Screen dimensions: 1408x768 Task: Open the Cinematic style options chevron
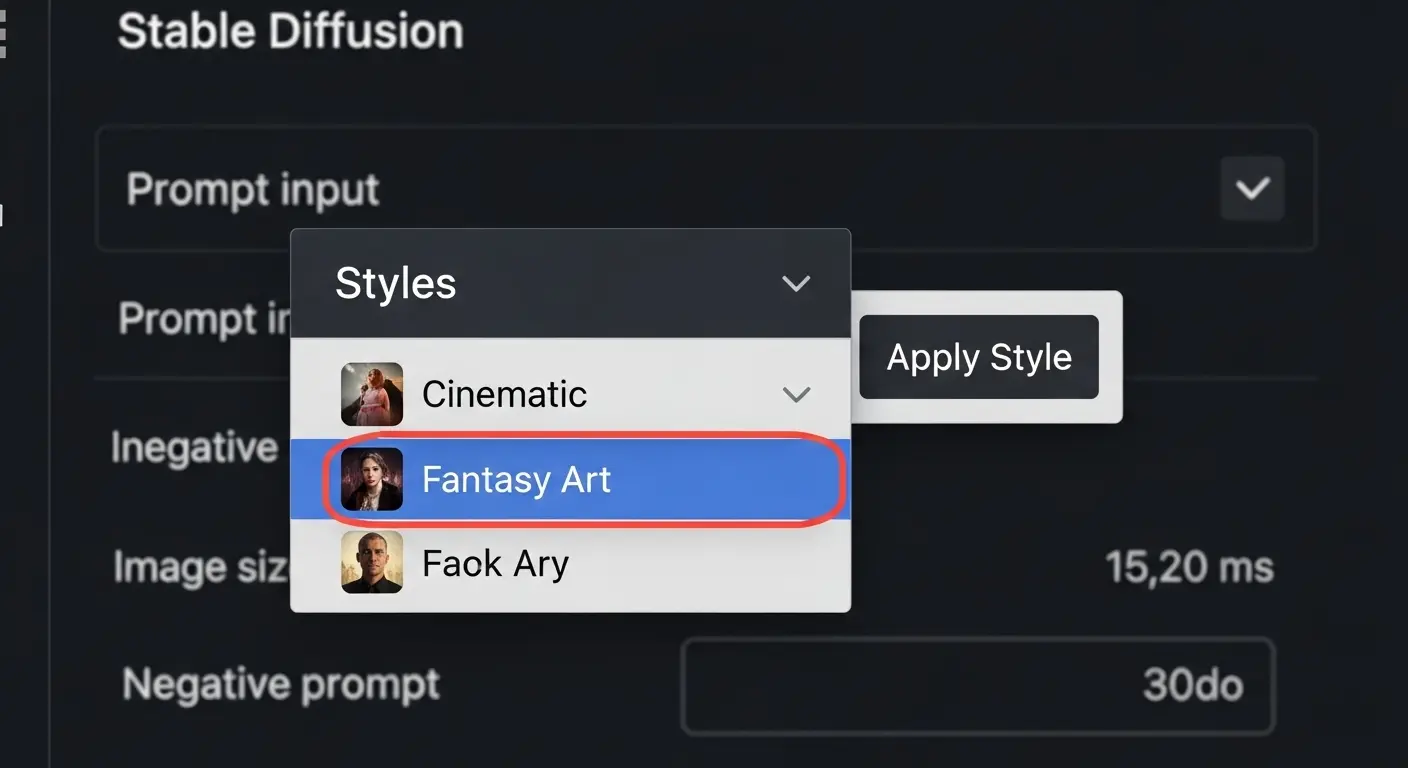[x=796, y=393]
